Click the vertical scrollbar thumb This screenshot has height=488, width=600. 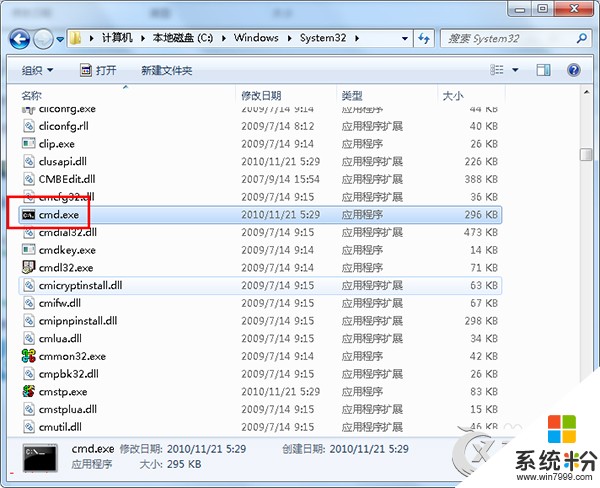[x=586, y=154]
